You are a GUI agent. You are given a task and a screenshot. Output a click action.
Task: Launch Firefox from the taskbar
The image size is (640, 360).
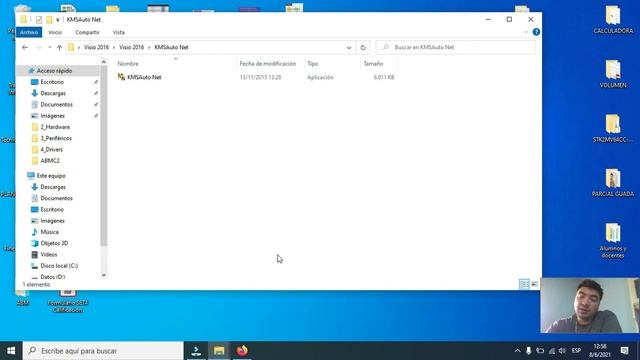[242, 351]
